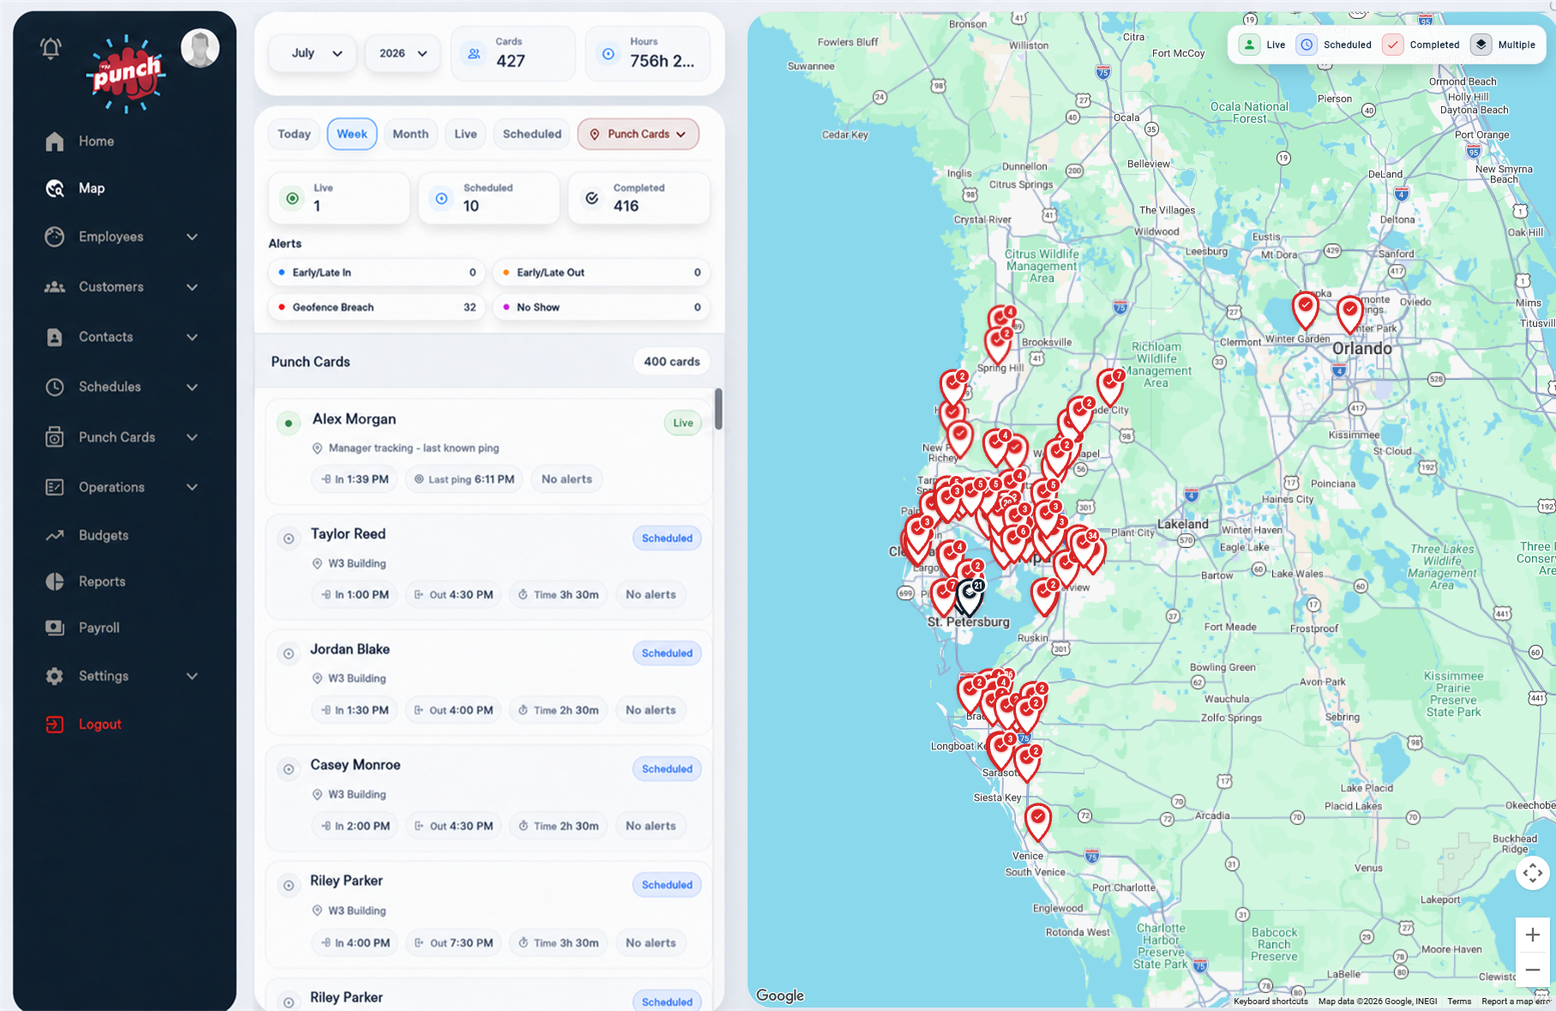This screenshot has height=1011, width=1556.
Task: Click Alex Morgan's Live status badge
Action: (x=683, y=423)
